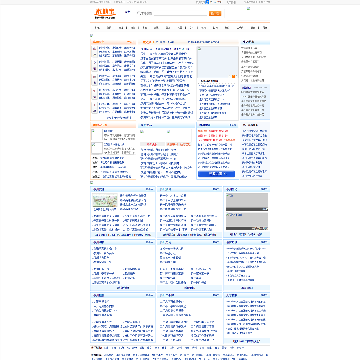Click the small icon above the blue panels grid
This screenshot has width=360, height=360.
pos(91,182)
